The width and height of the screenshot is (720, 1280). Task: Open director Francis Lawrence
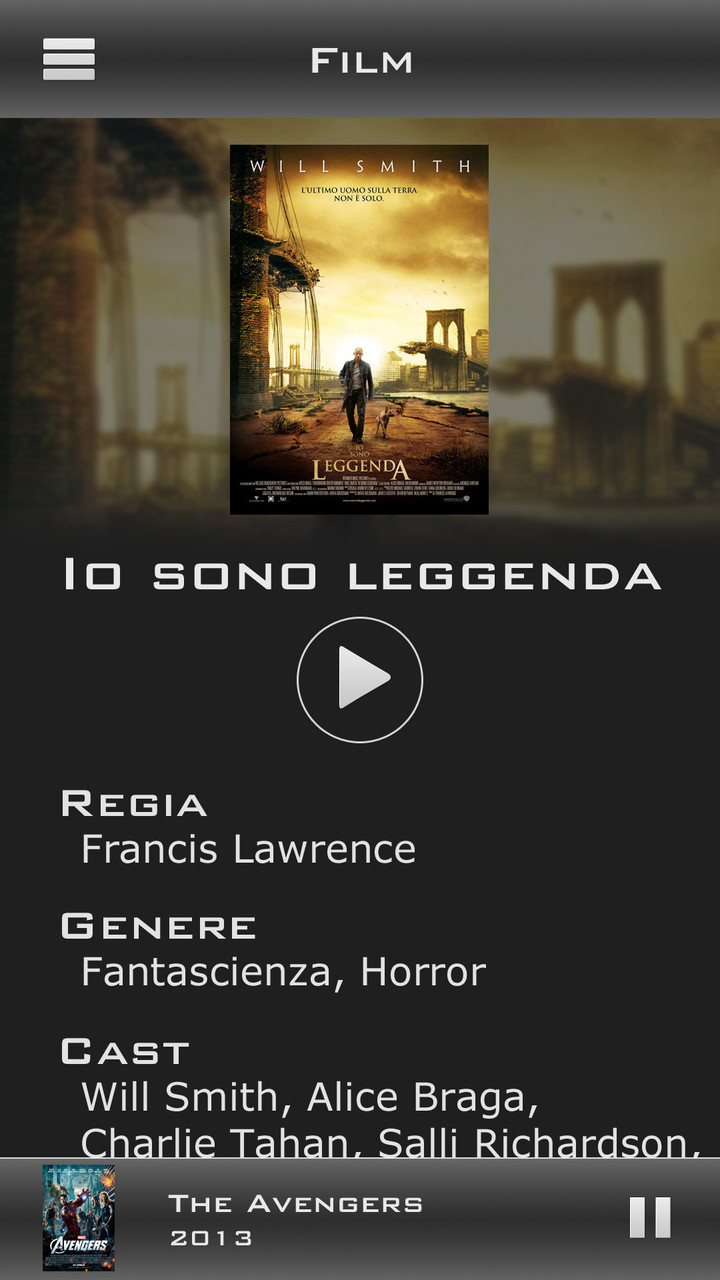[x=248, y=849]
